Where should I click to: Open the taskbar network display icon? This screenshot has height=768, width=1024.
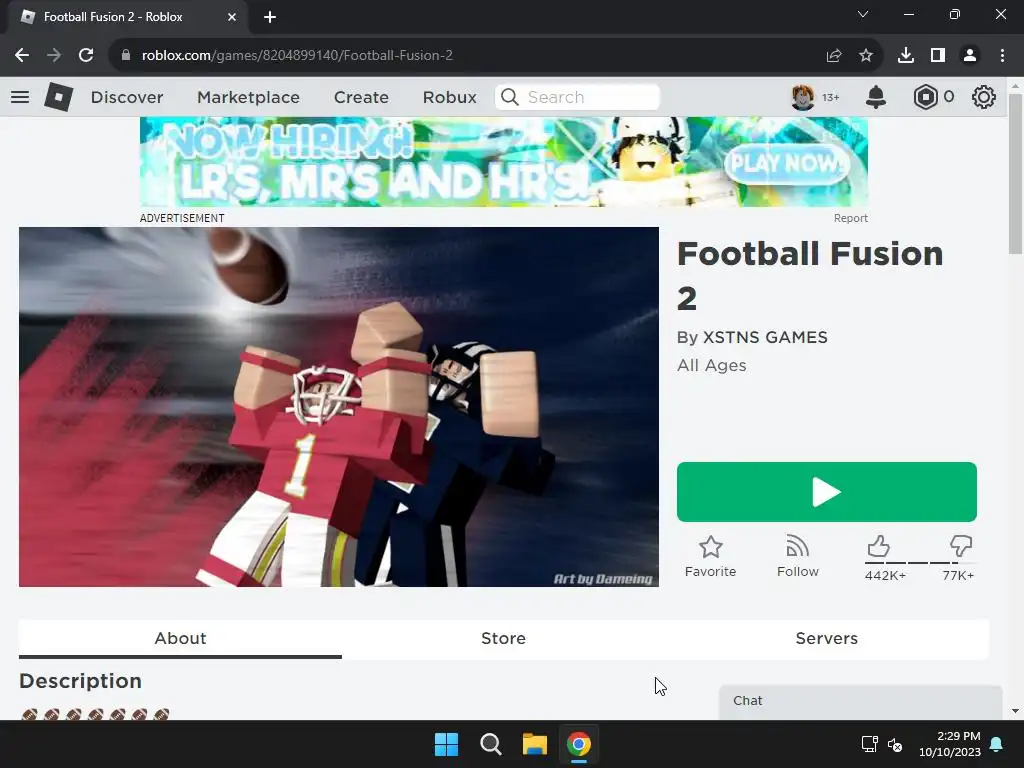[x=869, y=744]
